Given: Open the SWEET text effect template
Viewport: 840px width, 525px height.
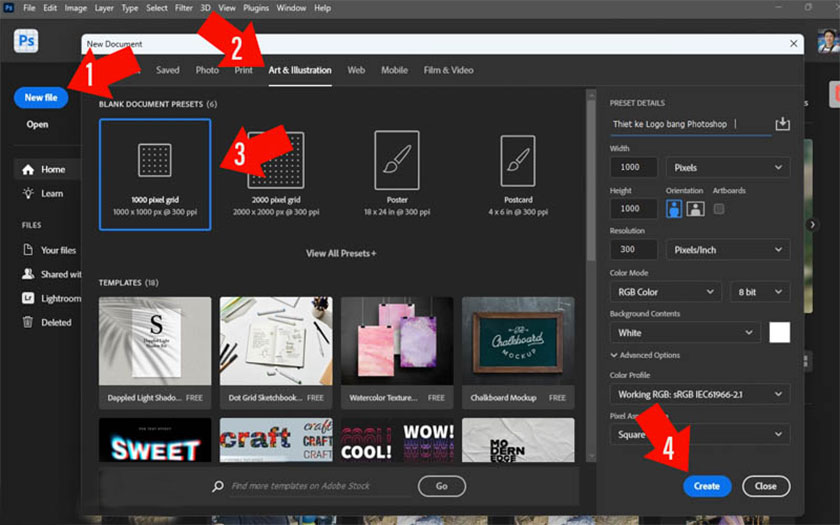Looking at the screenshot, I should 155,440.
